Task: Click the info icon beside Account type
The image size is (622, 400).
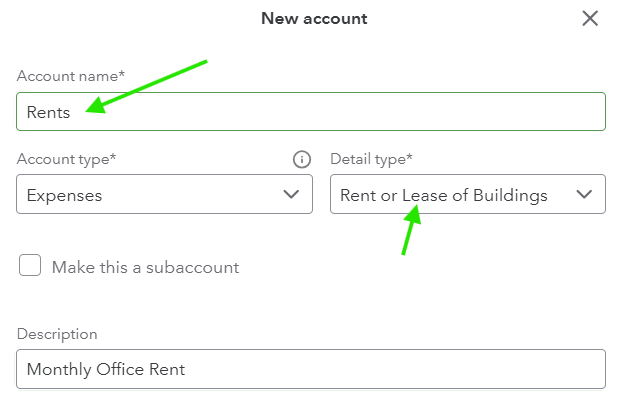Action: tap(301, 160)
